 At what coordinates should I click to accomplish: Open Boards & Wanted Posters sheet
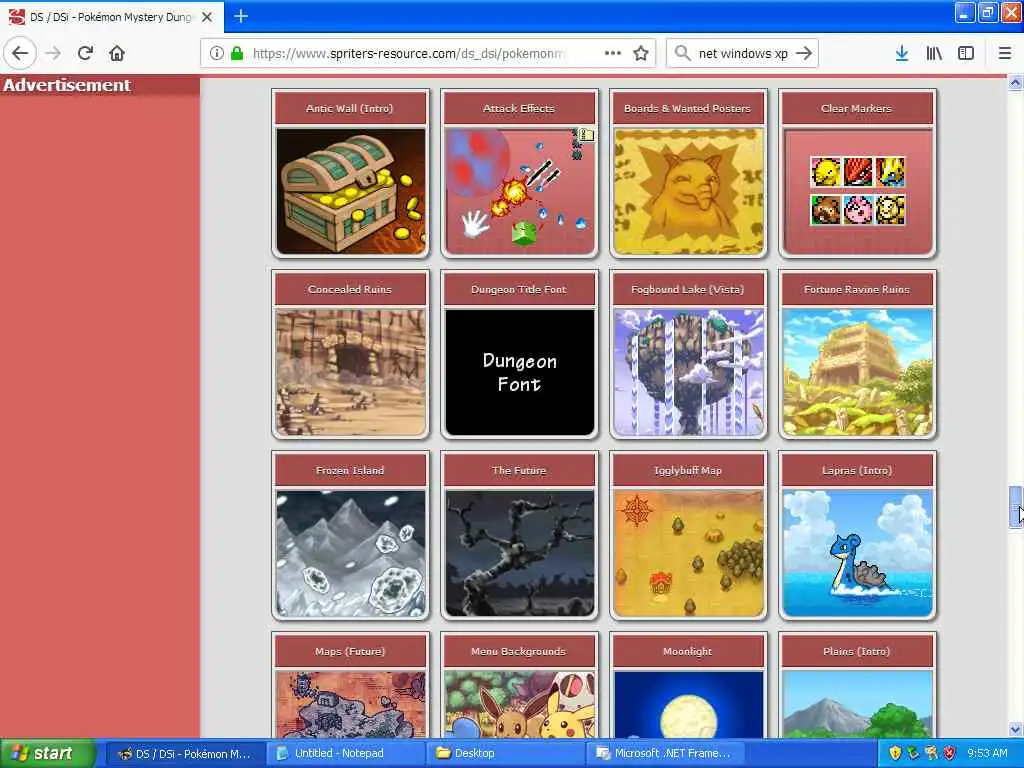coord(688,173)
